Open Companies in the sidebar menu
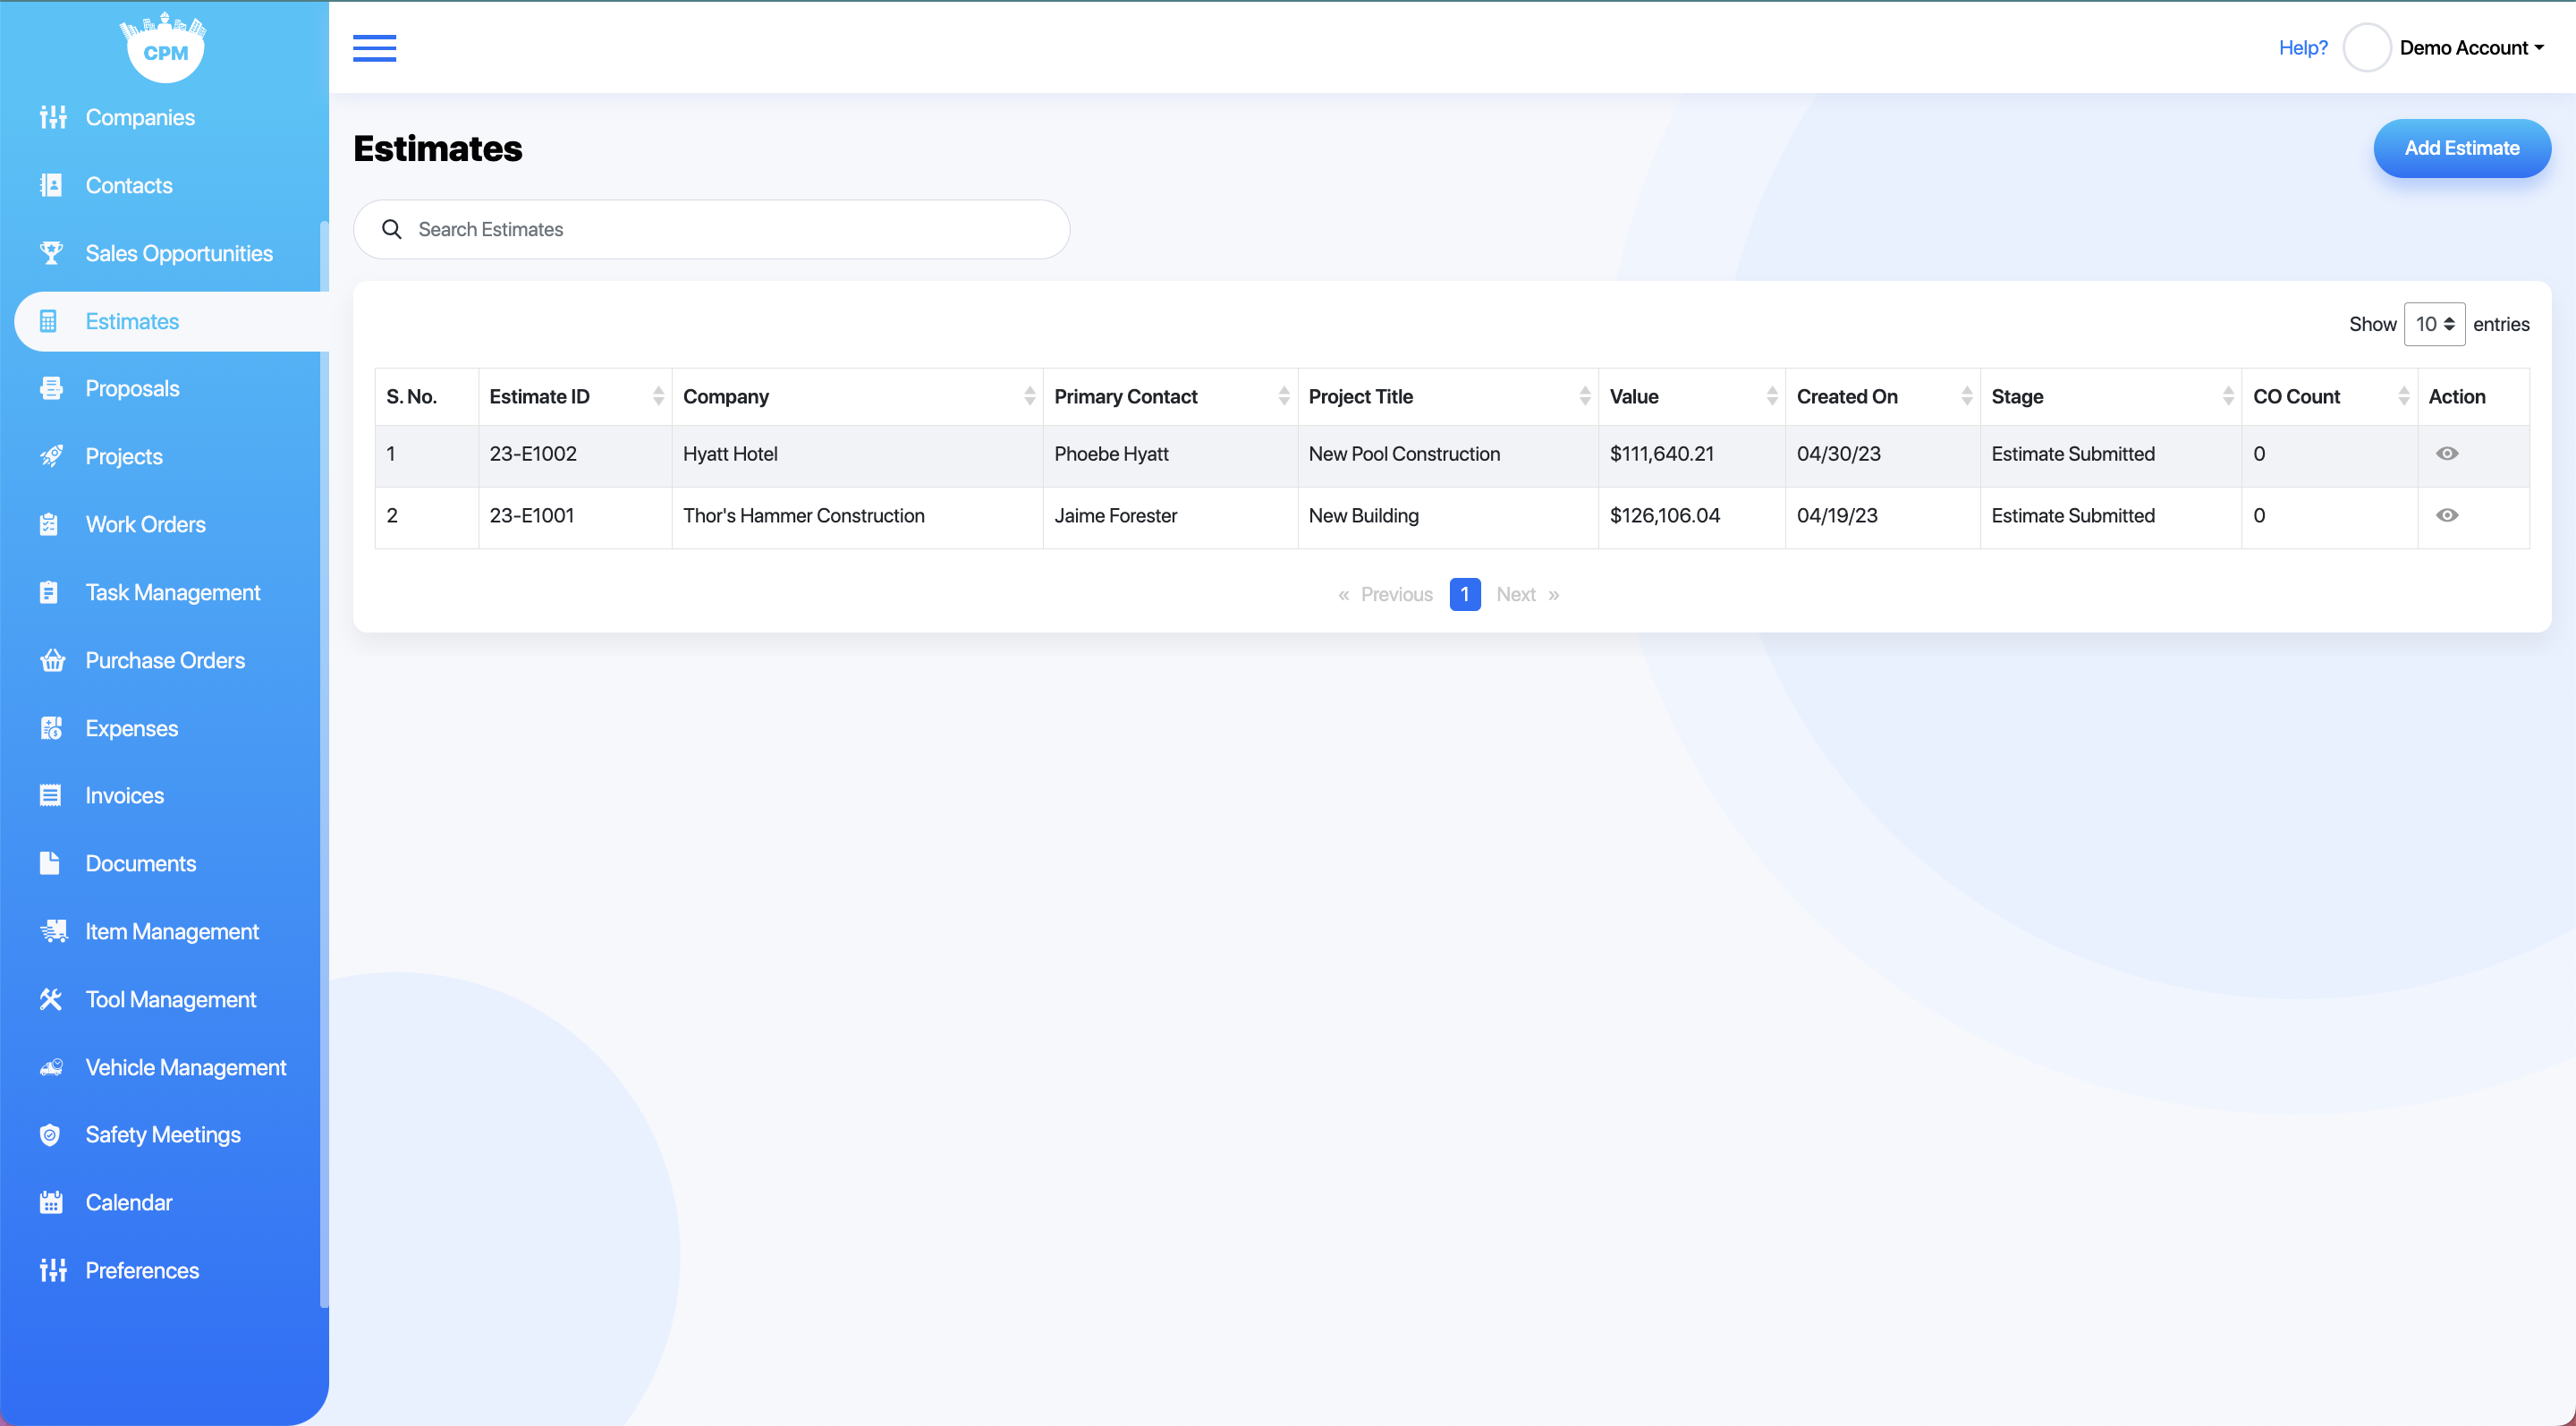This screenshot has height=1426, width=2576. click(140, 117)
